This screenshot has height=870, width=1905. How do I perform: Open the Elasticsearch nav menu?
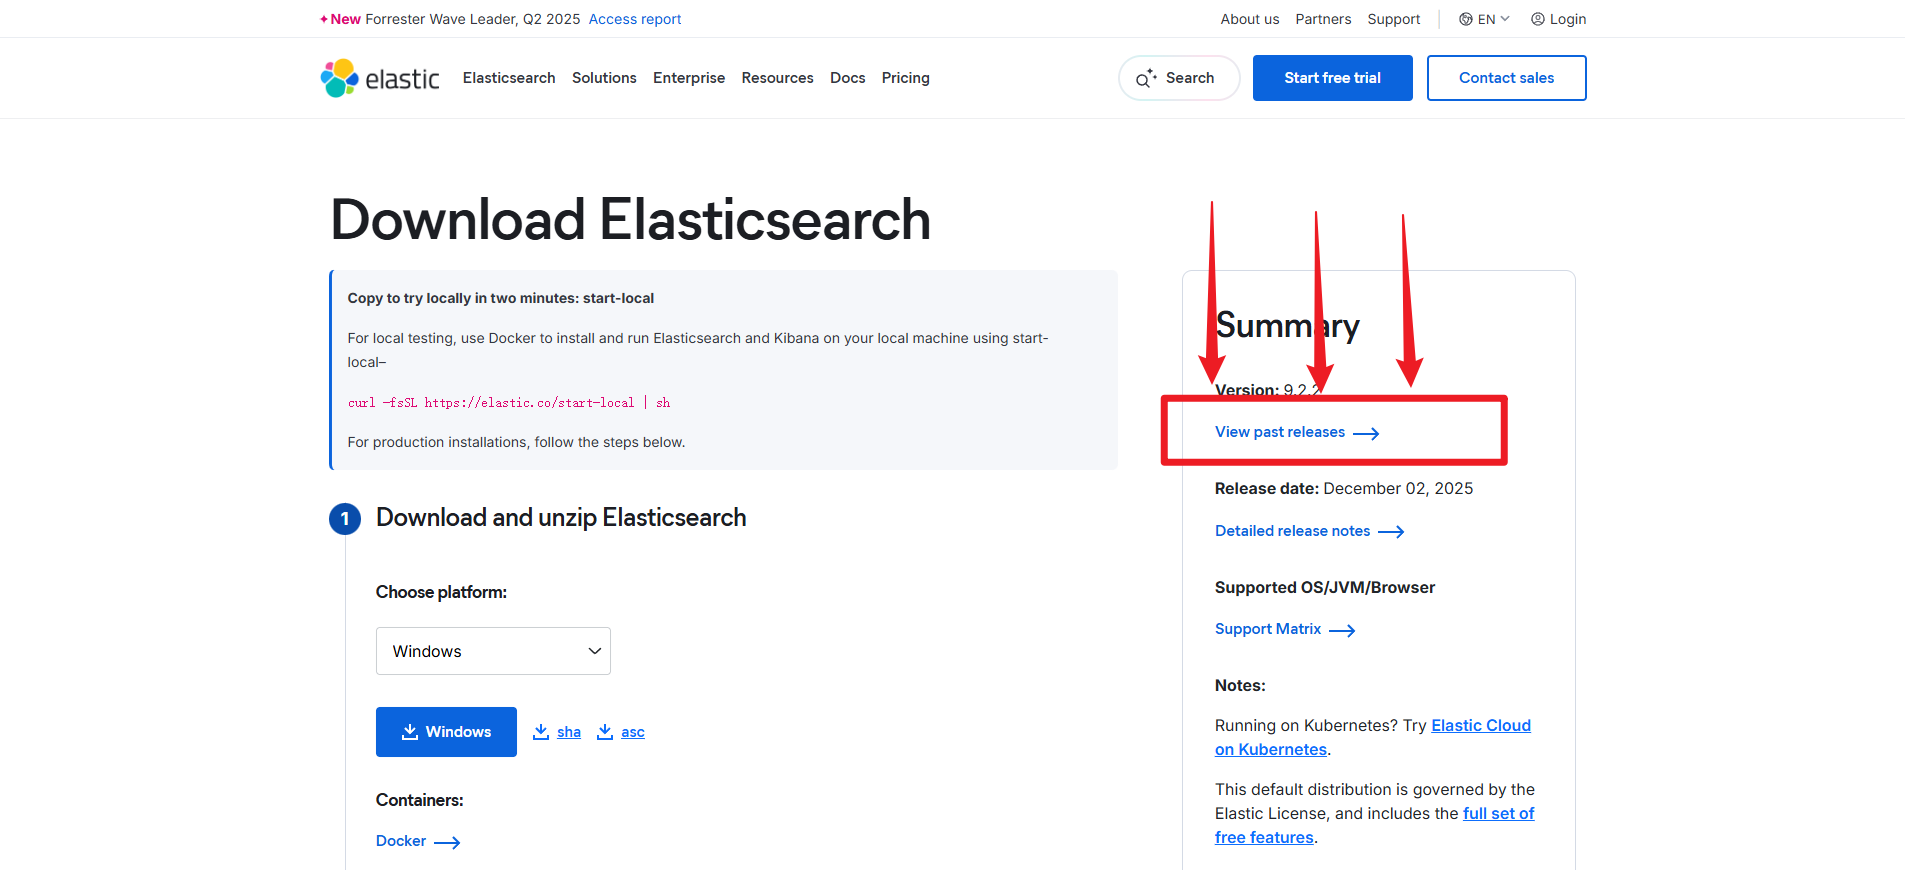pyautogui.click(x=509, y=78)
